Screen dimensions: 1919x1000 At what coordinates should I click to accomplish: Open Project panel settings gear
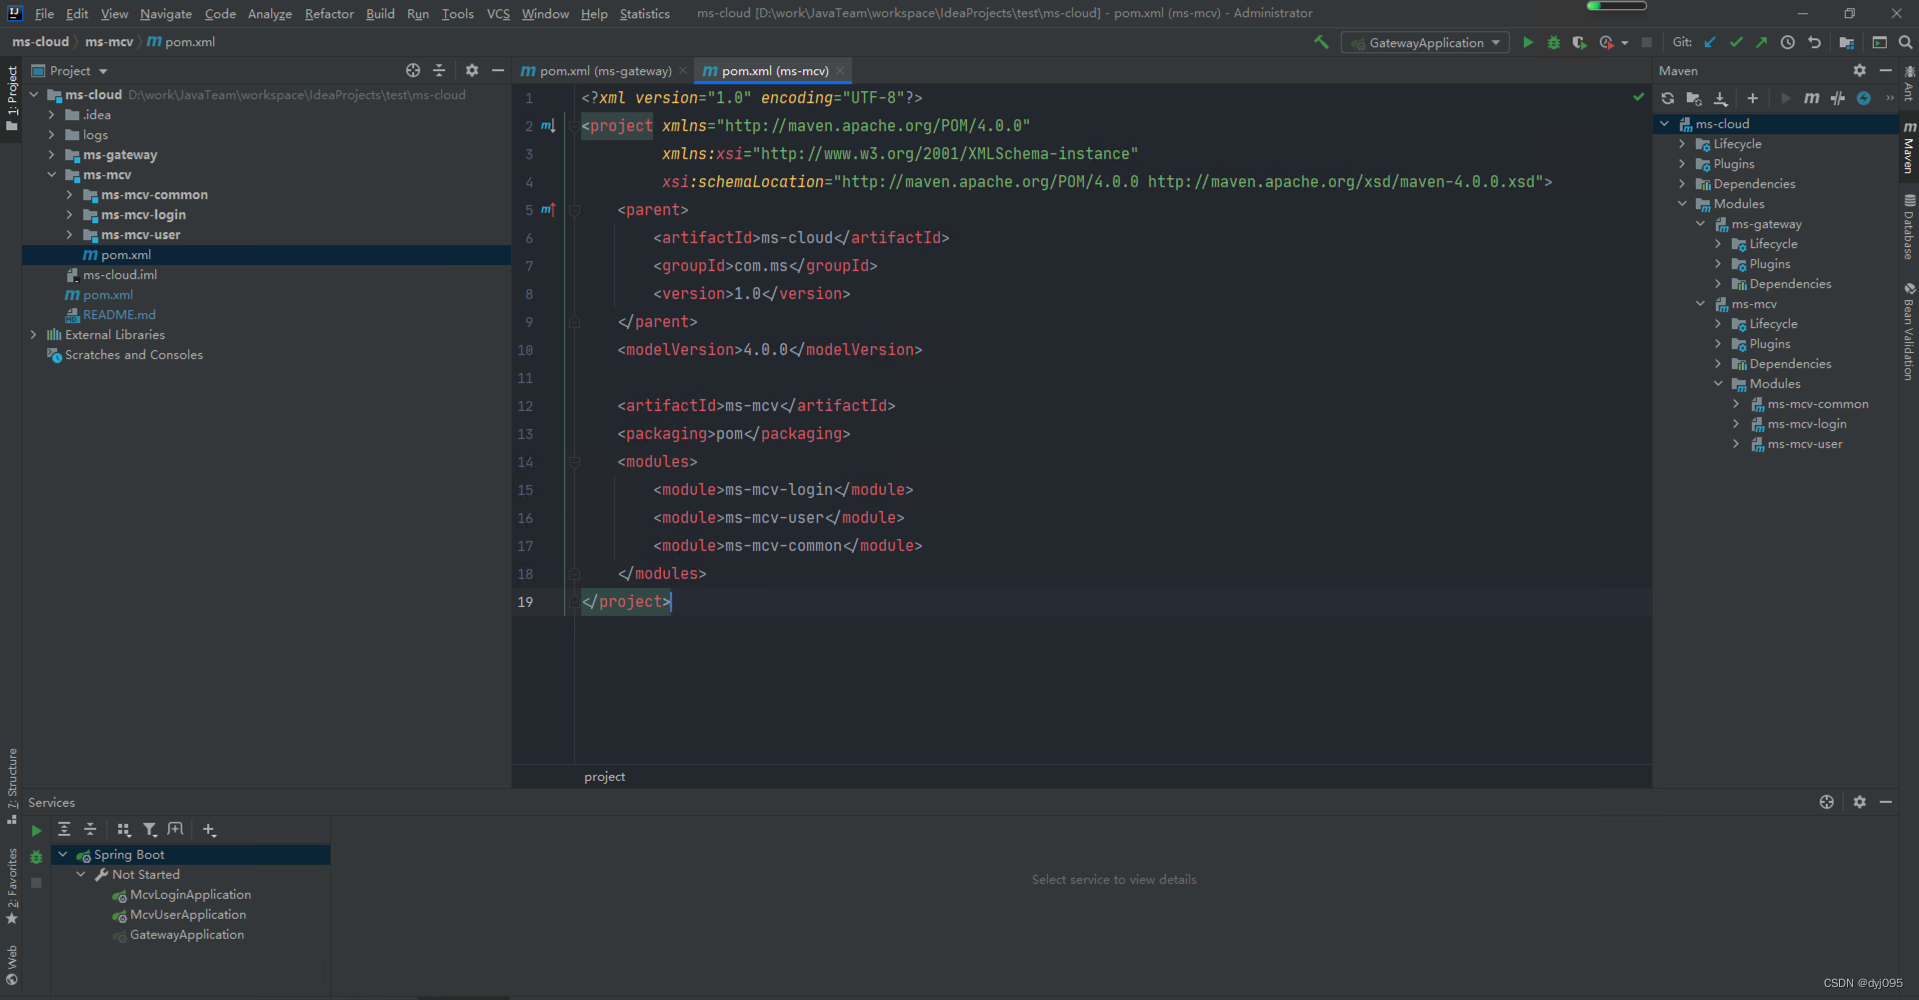(472, 71)
